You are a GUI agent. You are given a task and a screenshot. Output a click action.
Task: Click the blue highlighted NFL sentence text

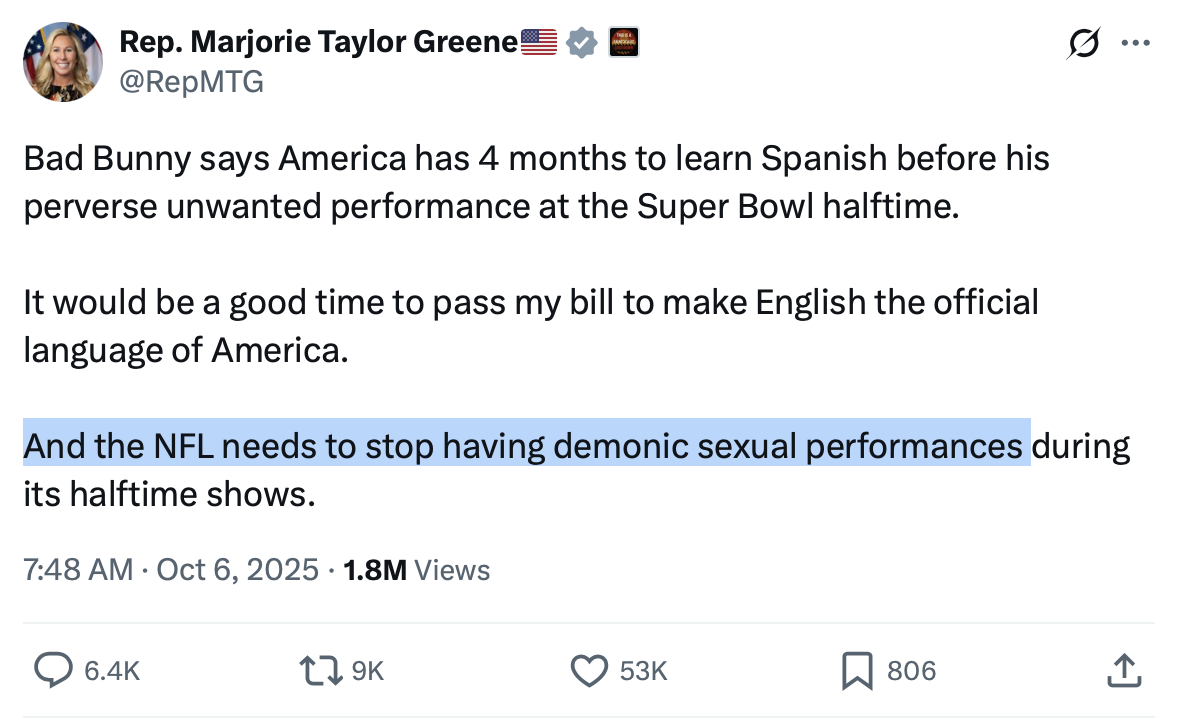pyautogui.click(x=526, y=445)
